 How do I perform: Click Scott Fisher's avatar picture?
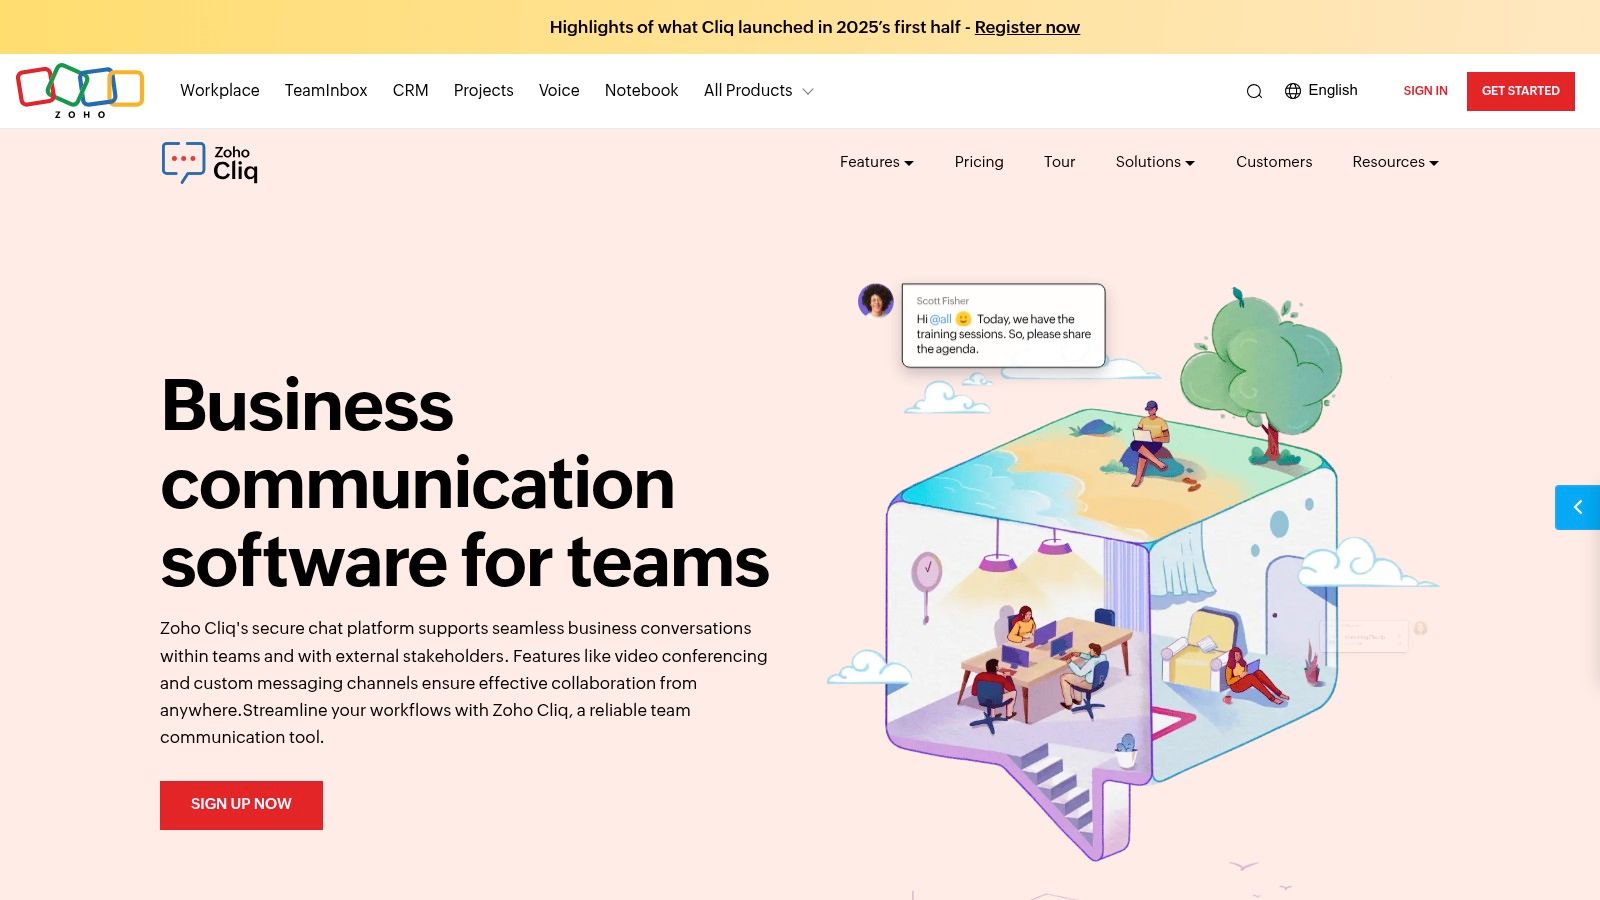click(876, 300)
